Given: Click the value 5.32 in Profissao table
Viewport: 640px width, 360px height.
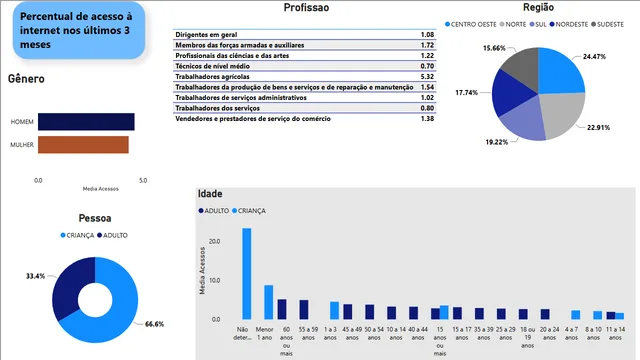Looking at the screenshot, I should [x=427, y=77].
